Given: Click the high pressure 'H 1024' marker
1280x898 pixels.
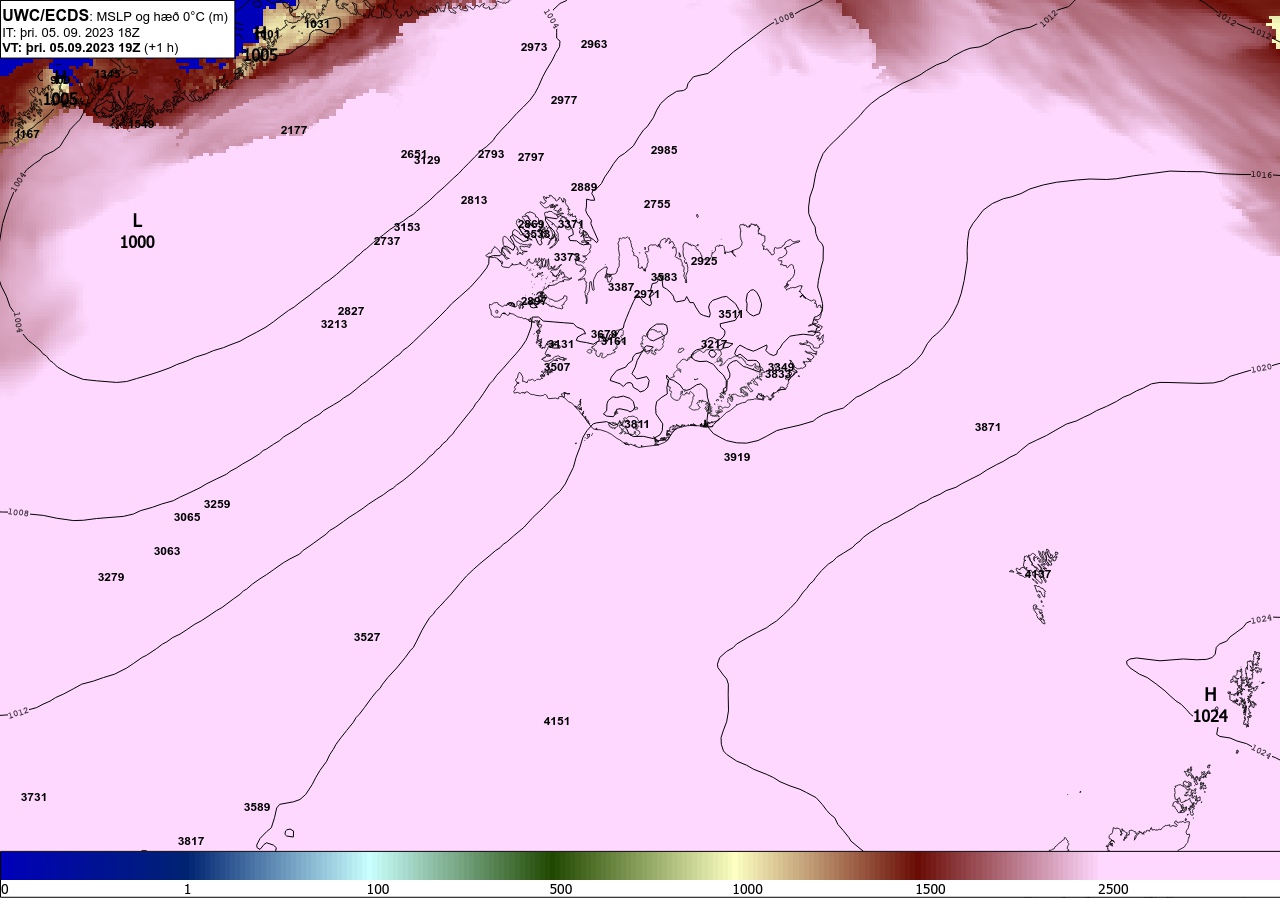Looking at the screenshot, I should [x=1210, y=705].
